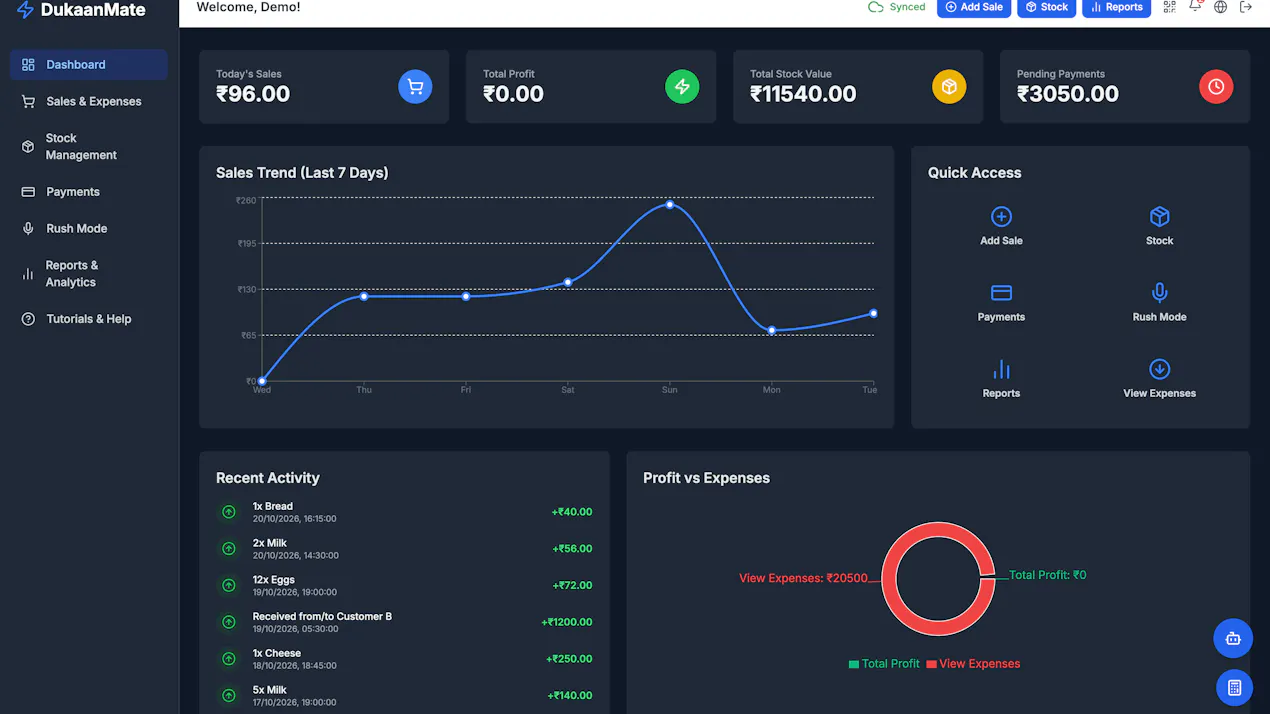
Task: Open Stock tile in Quick Access
Action: (1159, 226)
